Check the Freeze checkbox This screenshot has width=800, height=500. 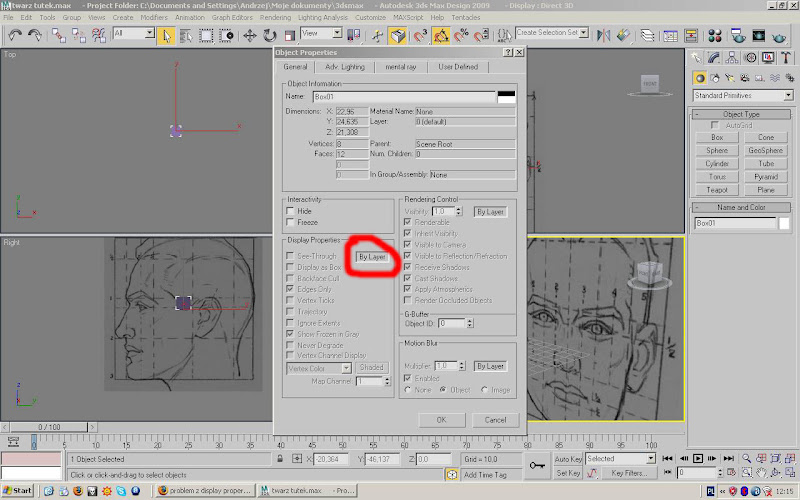click(291, 222)
